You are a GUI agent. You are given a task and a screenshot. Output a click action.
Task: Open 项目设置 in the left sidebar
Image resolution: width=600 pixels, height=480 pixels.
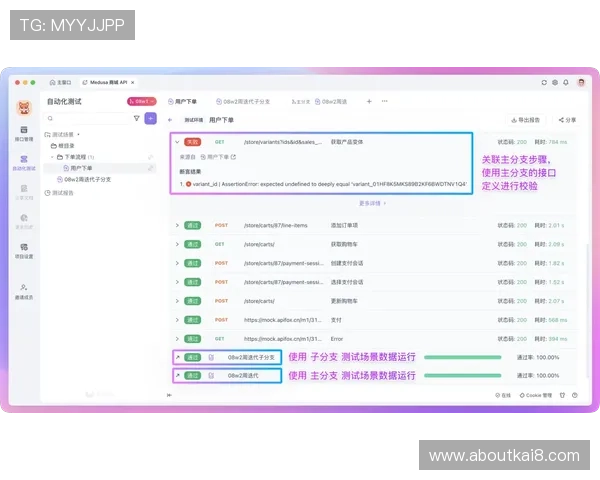24,251
